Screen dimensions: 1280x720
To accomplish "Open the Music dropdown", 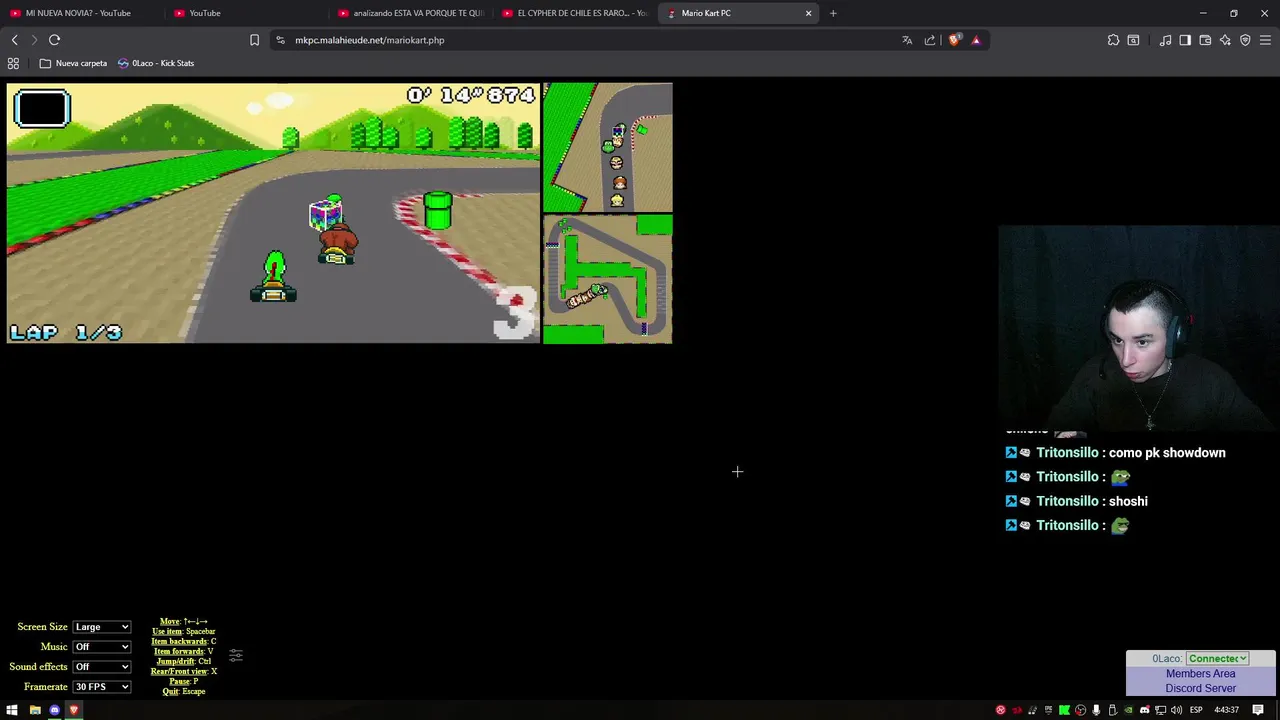I will [101, 647].
